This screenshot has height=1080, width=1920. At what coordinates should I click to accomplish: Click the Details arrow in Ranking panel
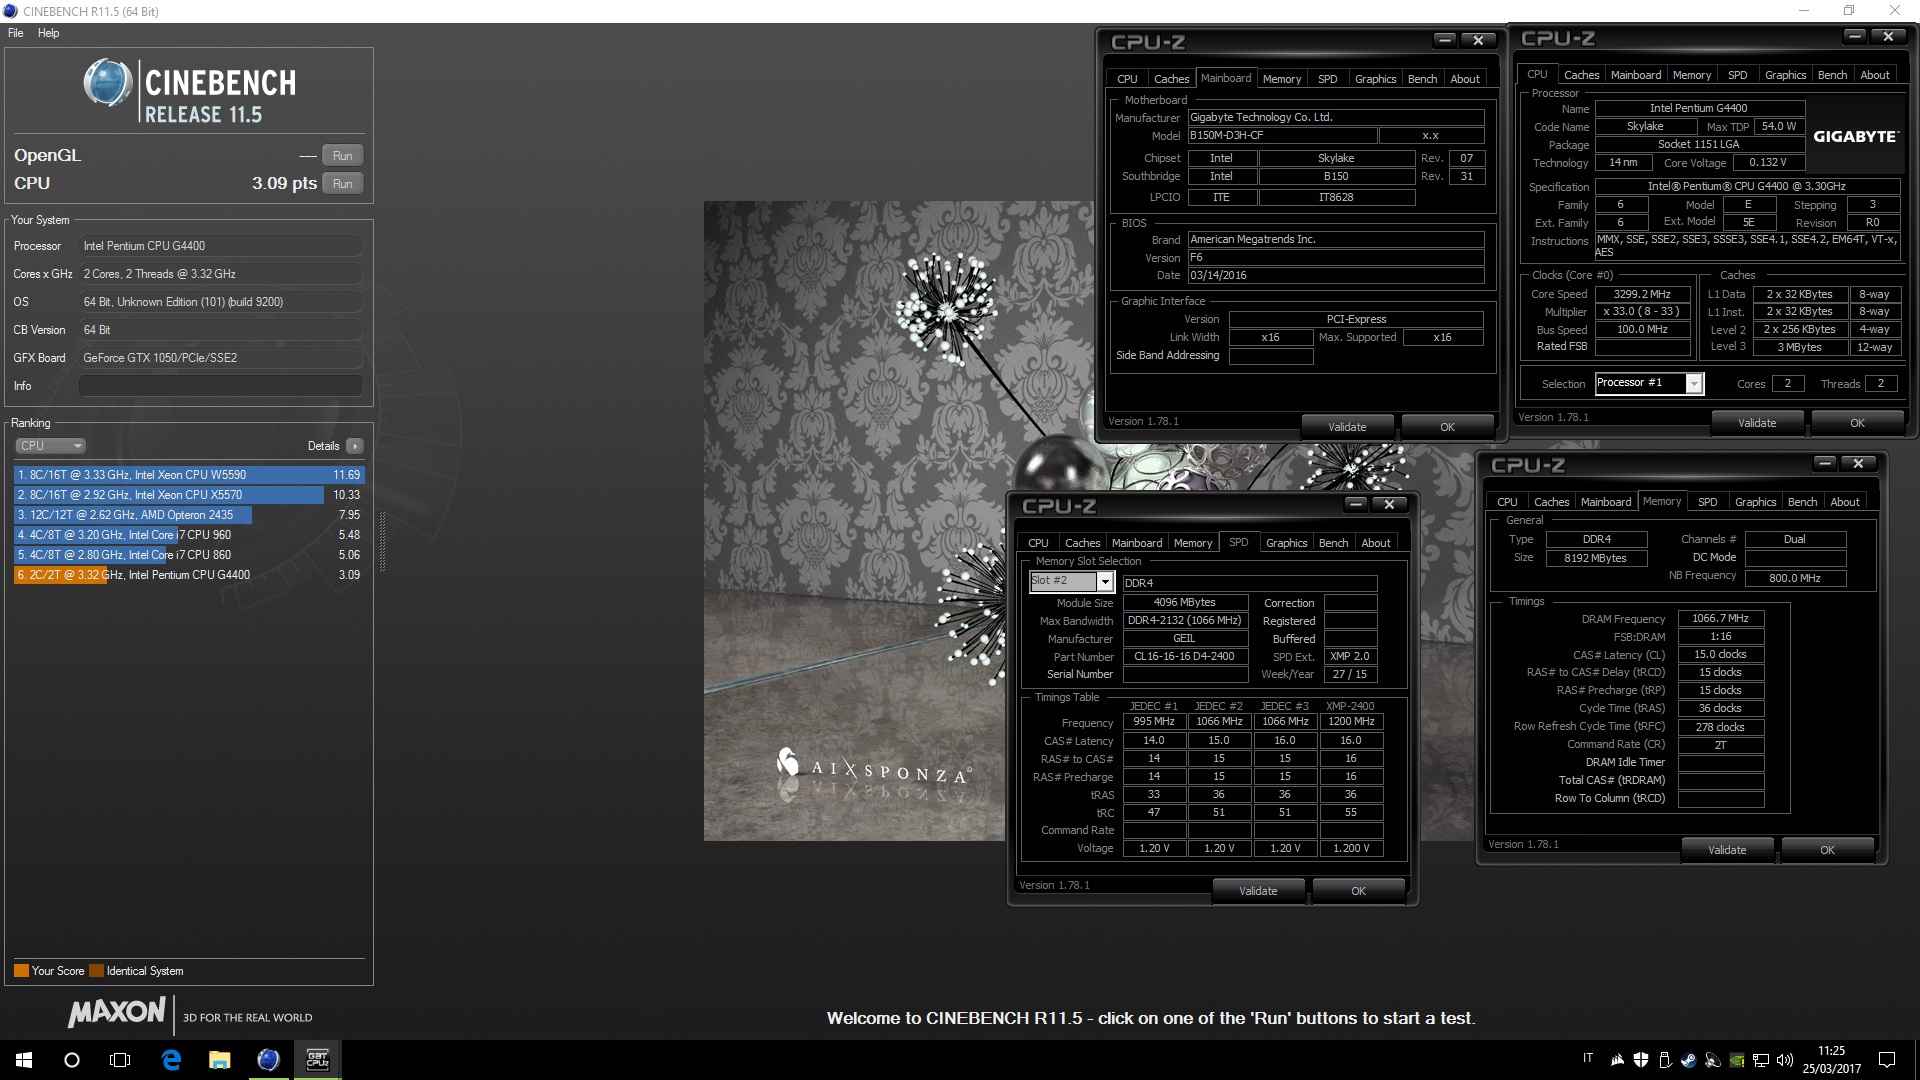click(355, 446)
